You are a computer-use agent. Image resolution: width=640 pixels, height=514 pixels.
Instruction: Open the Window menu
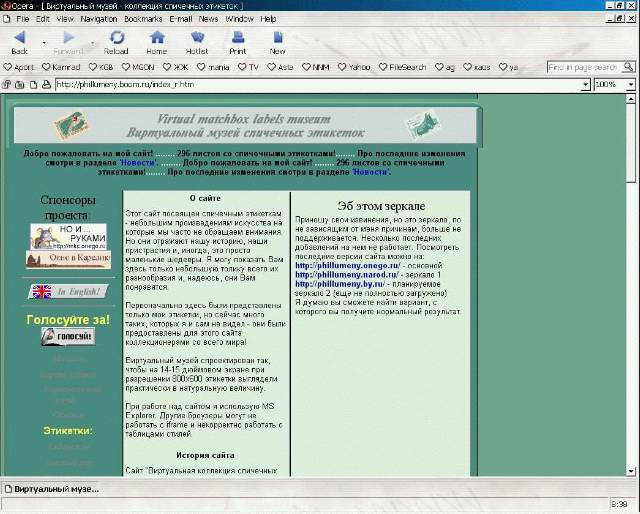239,19
